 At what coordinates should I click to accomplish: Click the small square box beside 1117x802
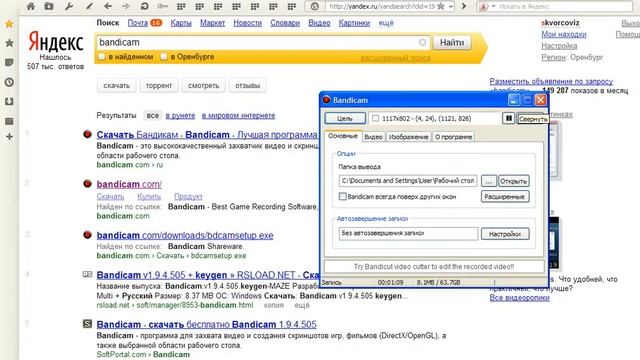point(376,118)
